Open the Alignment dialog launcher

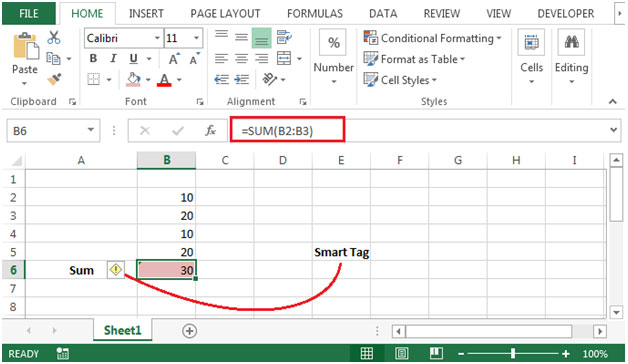tap(303, 102)
